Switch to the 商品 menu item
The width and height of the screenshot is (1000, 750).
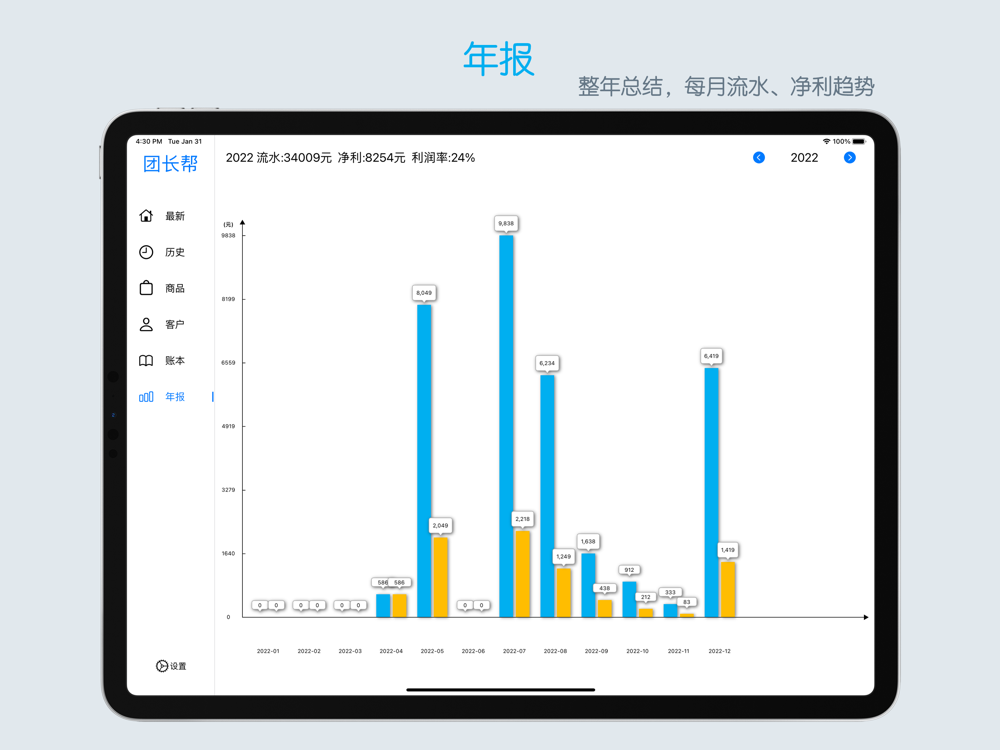[x=175, y=288]
